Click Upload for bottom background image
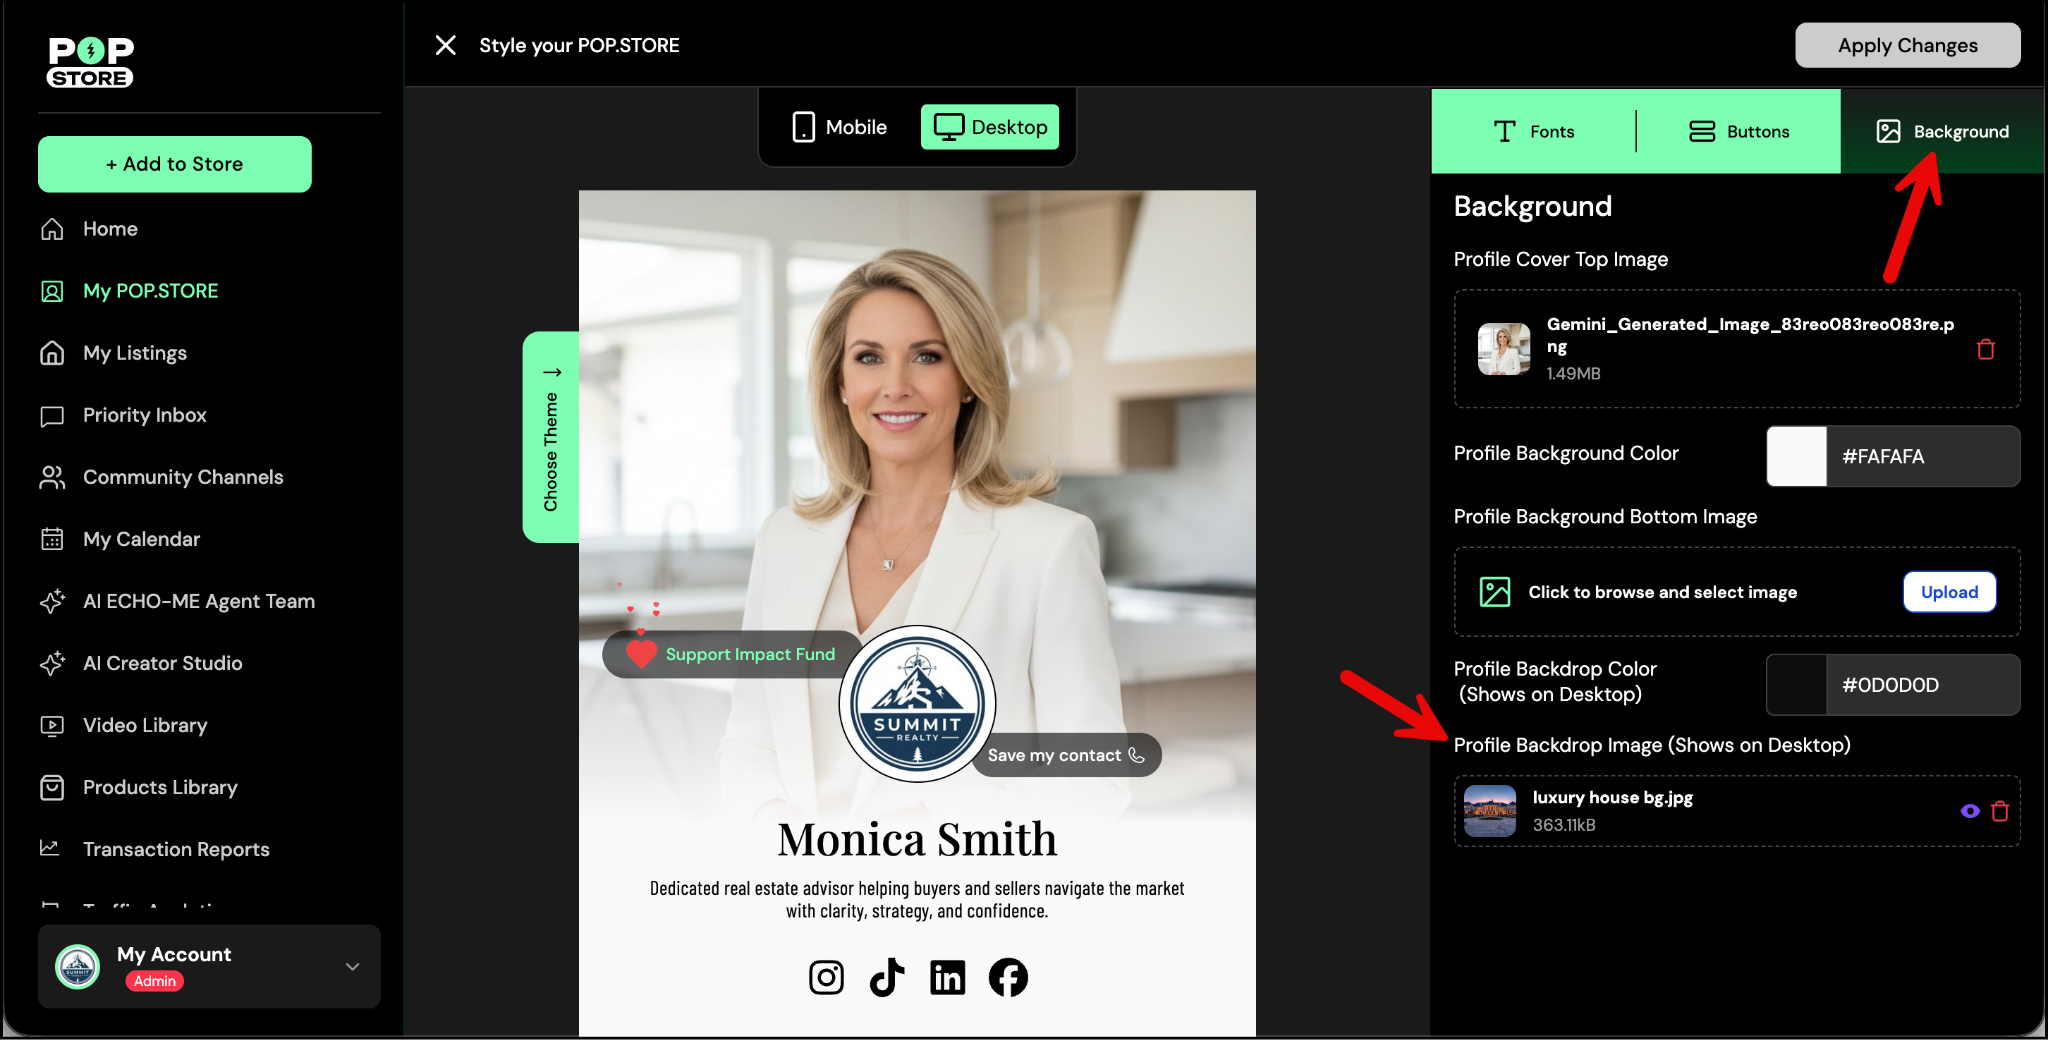This screenshot has height=1040, width=2048. pyautogui.click(x=1949, y=592)
